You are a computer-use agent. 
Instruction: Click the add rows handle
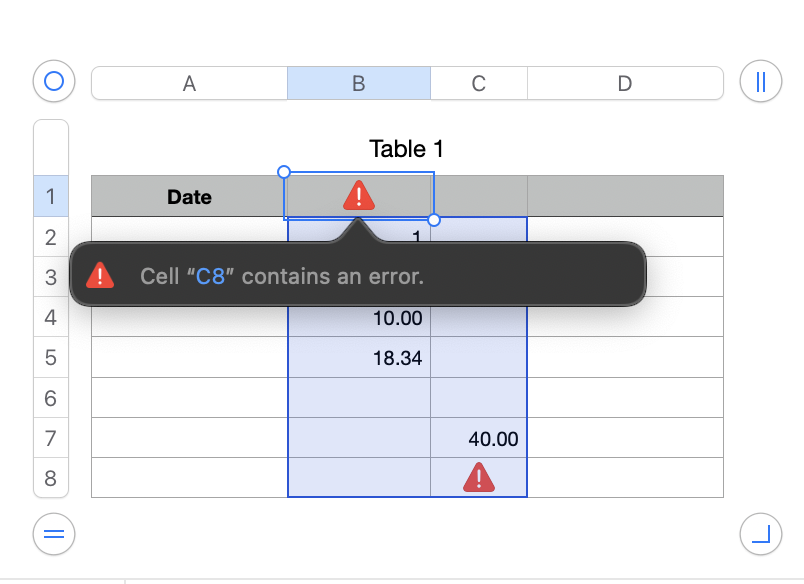click(54, 535)
